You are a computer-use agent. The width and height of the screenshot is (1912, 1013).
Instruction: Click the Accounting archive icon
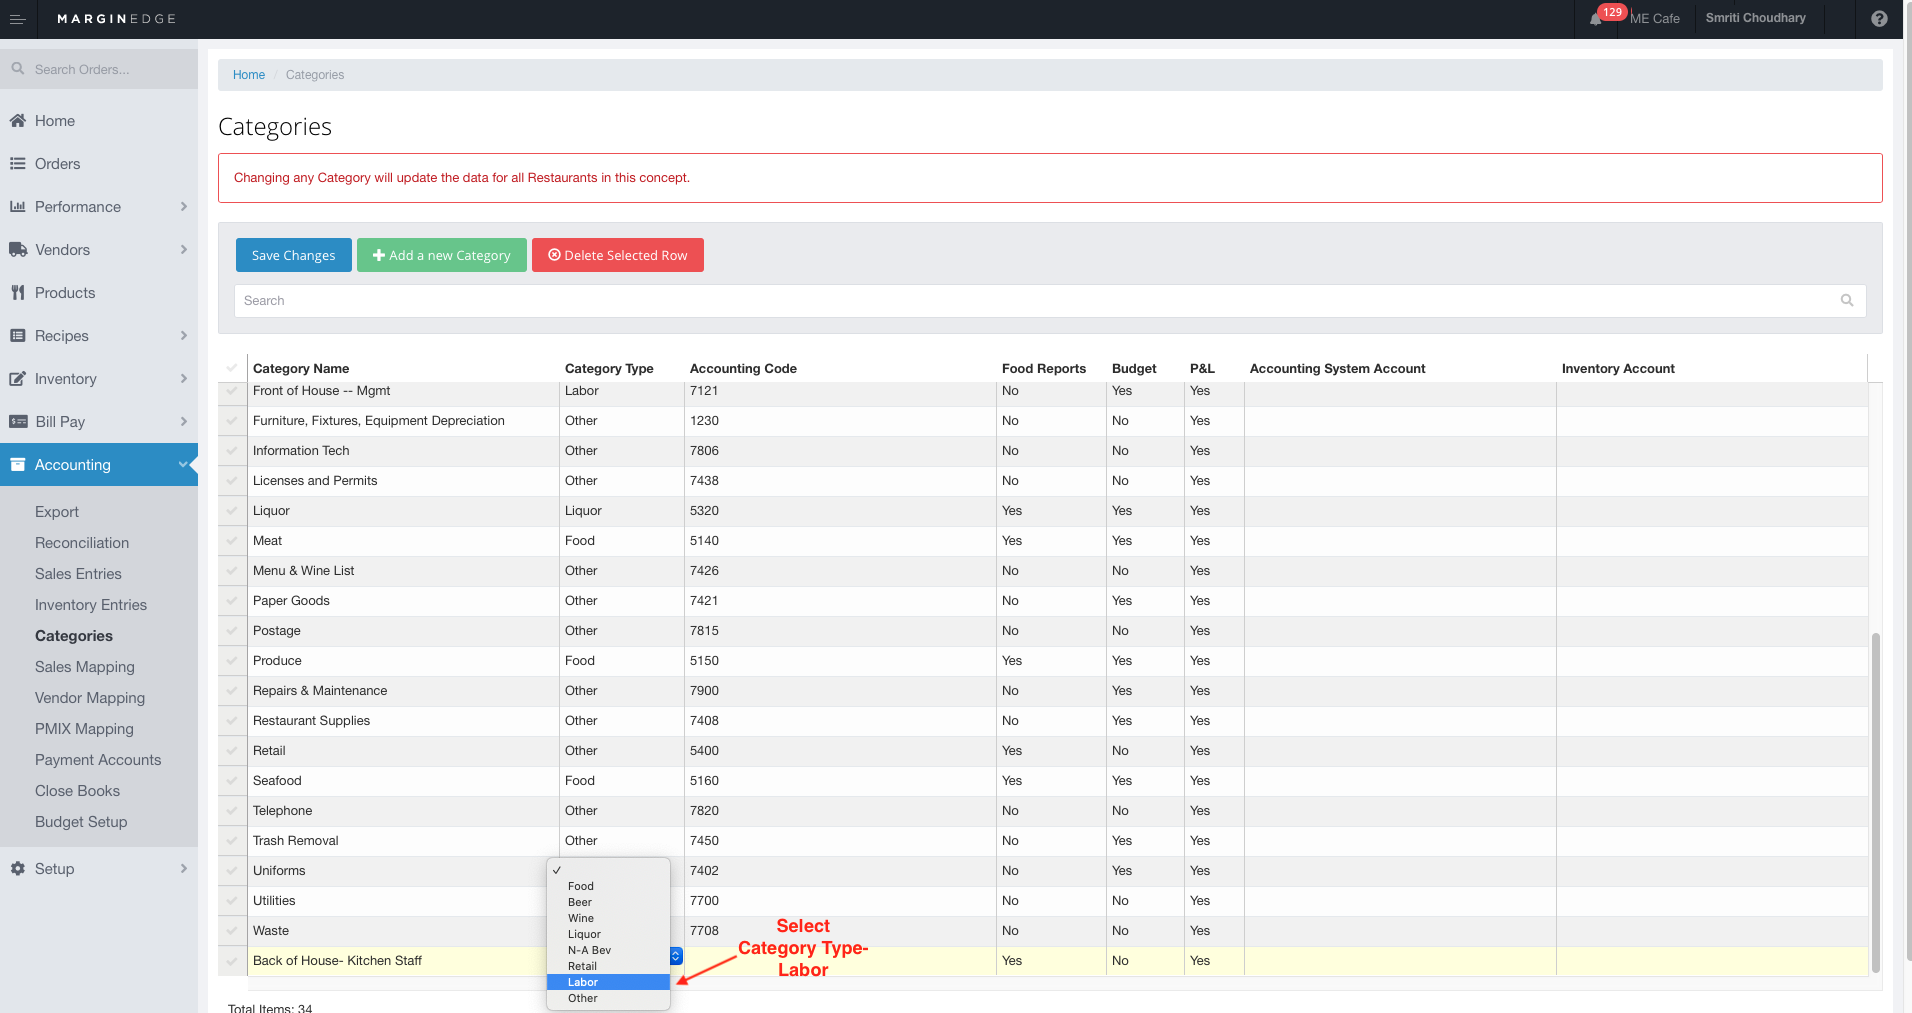[x=18, y=465]
